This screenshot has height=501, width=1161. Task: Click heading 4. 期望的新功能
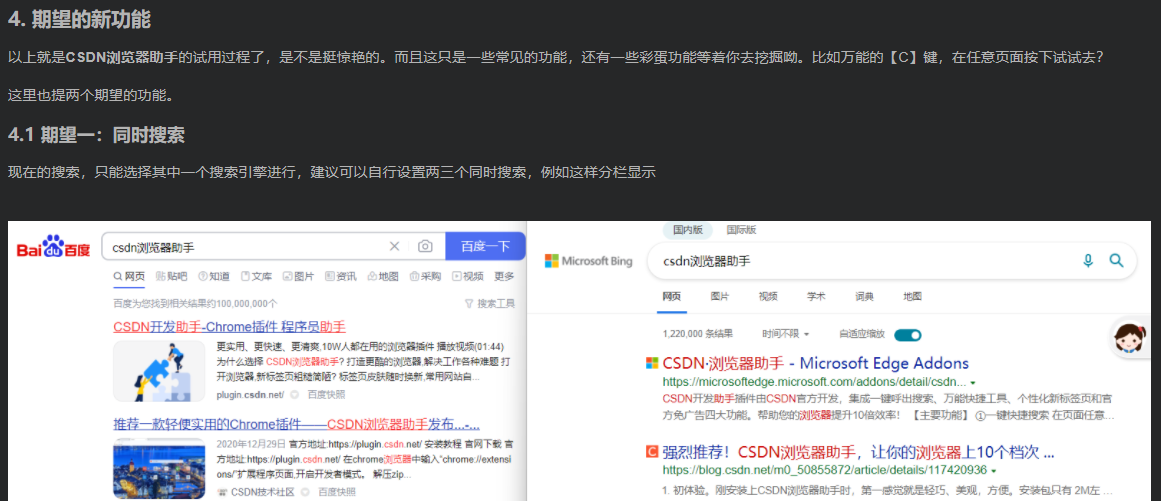point(79,19)
